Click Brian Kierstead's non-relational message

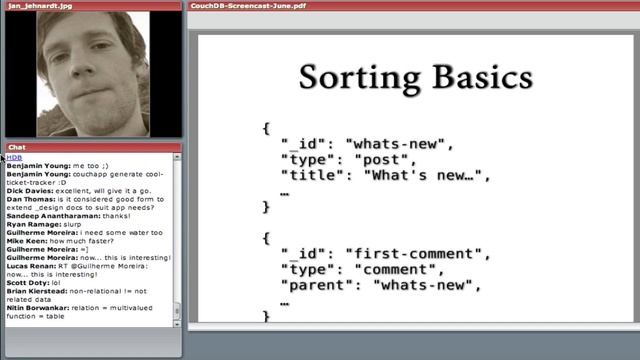click(x=76, y=295)
